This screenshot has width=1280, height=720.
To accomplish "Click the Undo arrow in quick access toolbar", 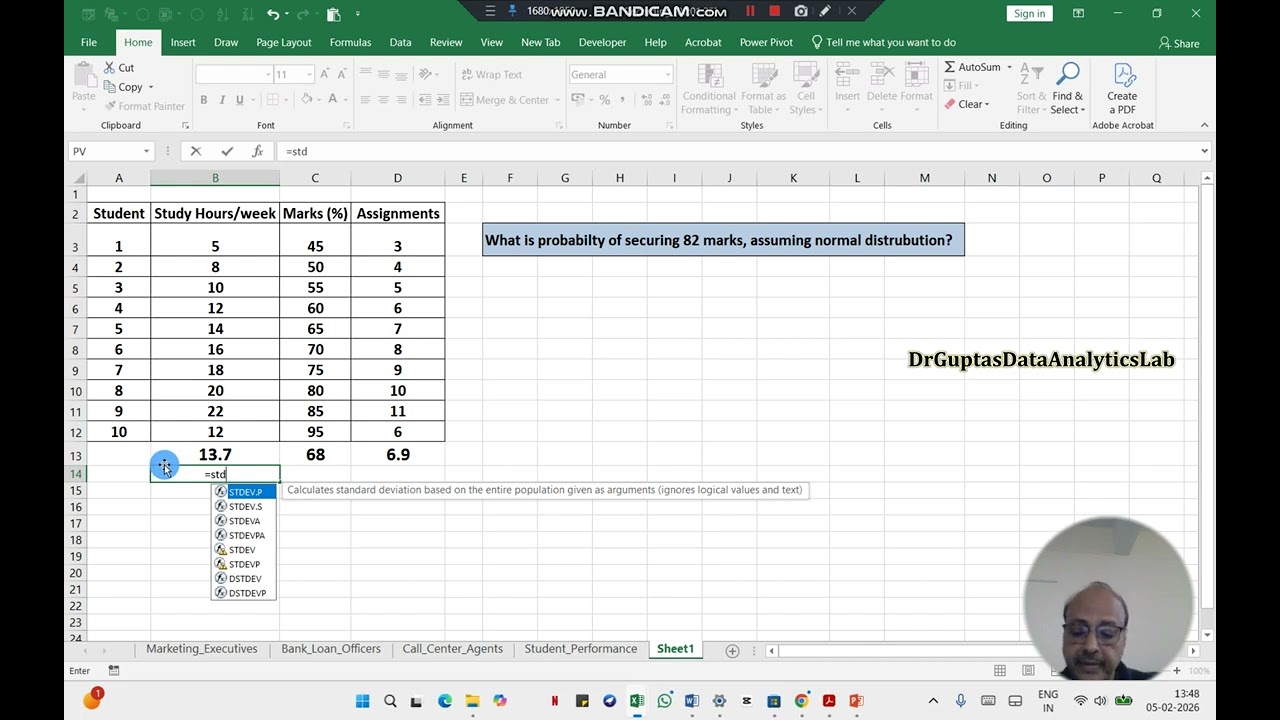I will pyautogui.click(x=273, y=14).
